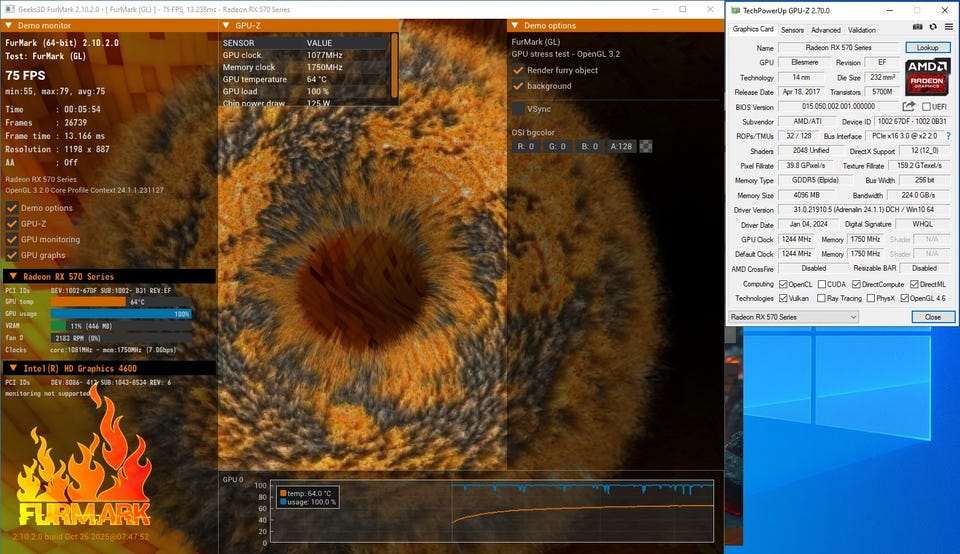
Task: Collapse the Demo options panel triangle
Action: click(x=515, y=25)
